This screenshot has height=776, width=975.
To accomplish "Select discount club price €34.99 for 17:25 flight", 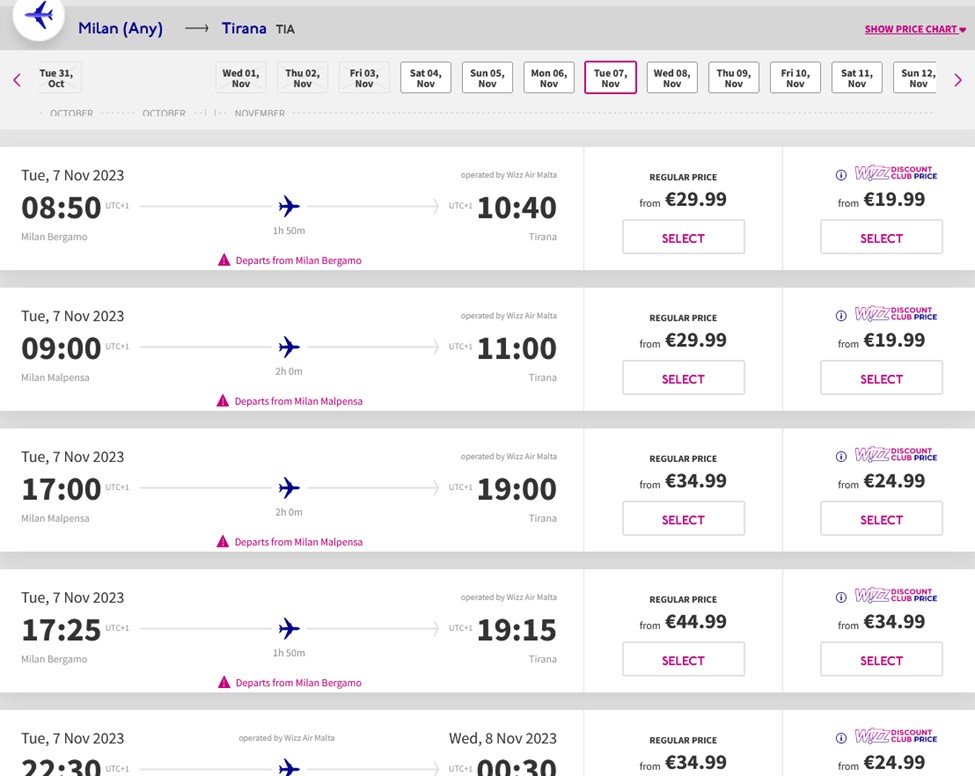I will pyautogui.click(x=881, y=660).
